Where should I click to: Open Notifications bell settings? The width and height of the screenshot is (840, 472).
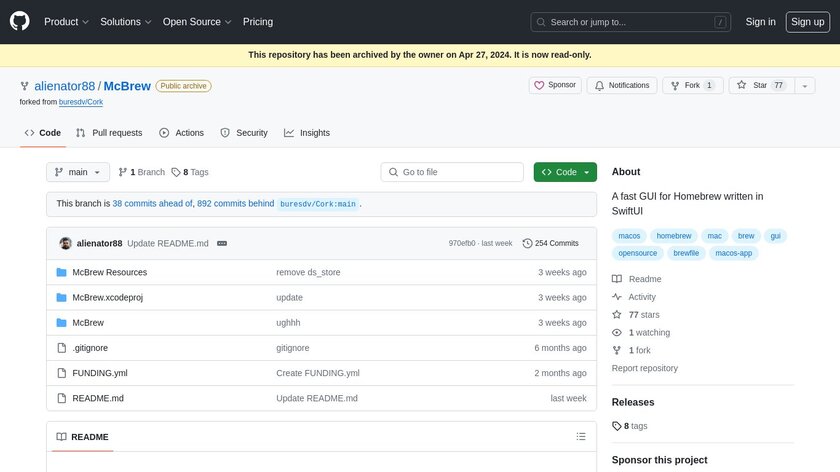click(622, 86)
